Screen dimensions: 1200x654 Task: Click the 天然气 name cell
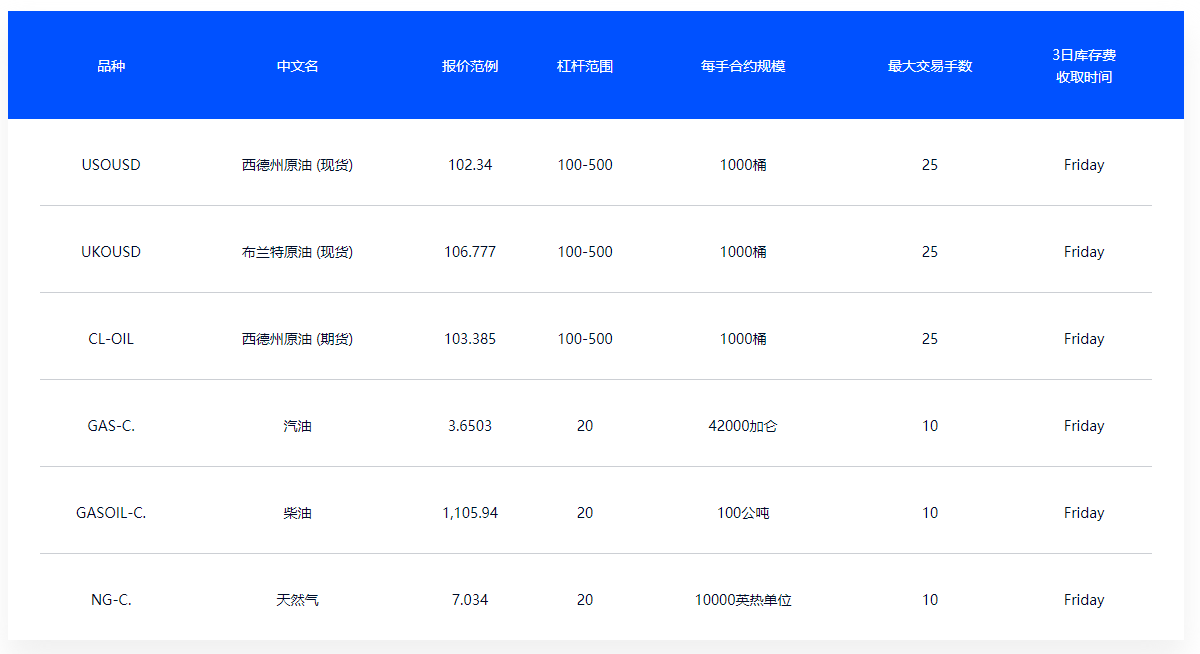pos(298,600)
